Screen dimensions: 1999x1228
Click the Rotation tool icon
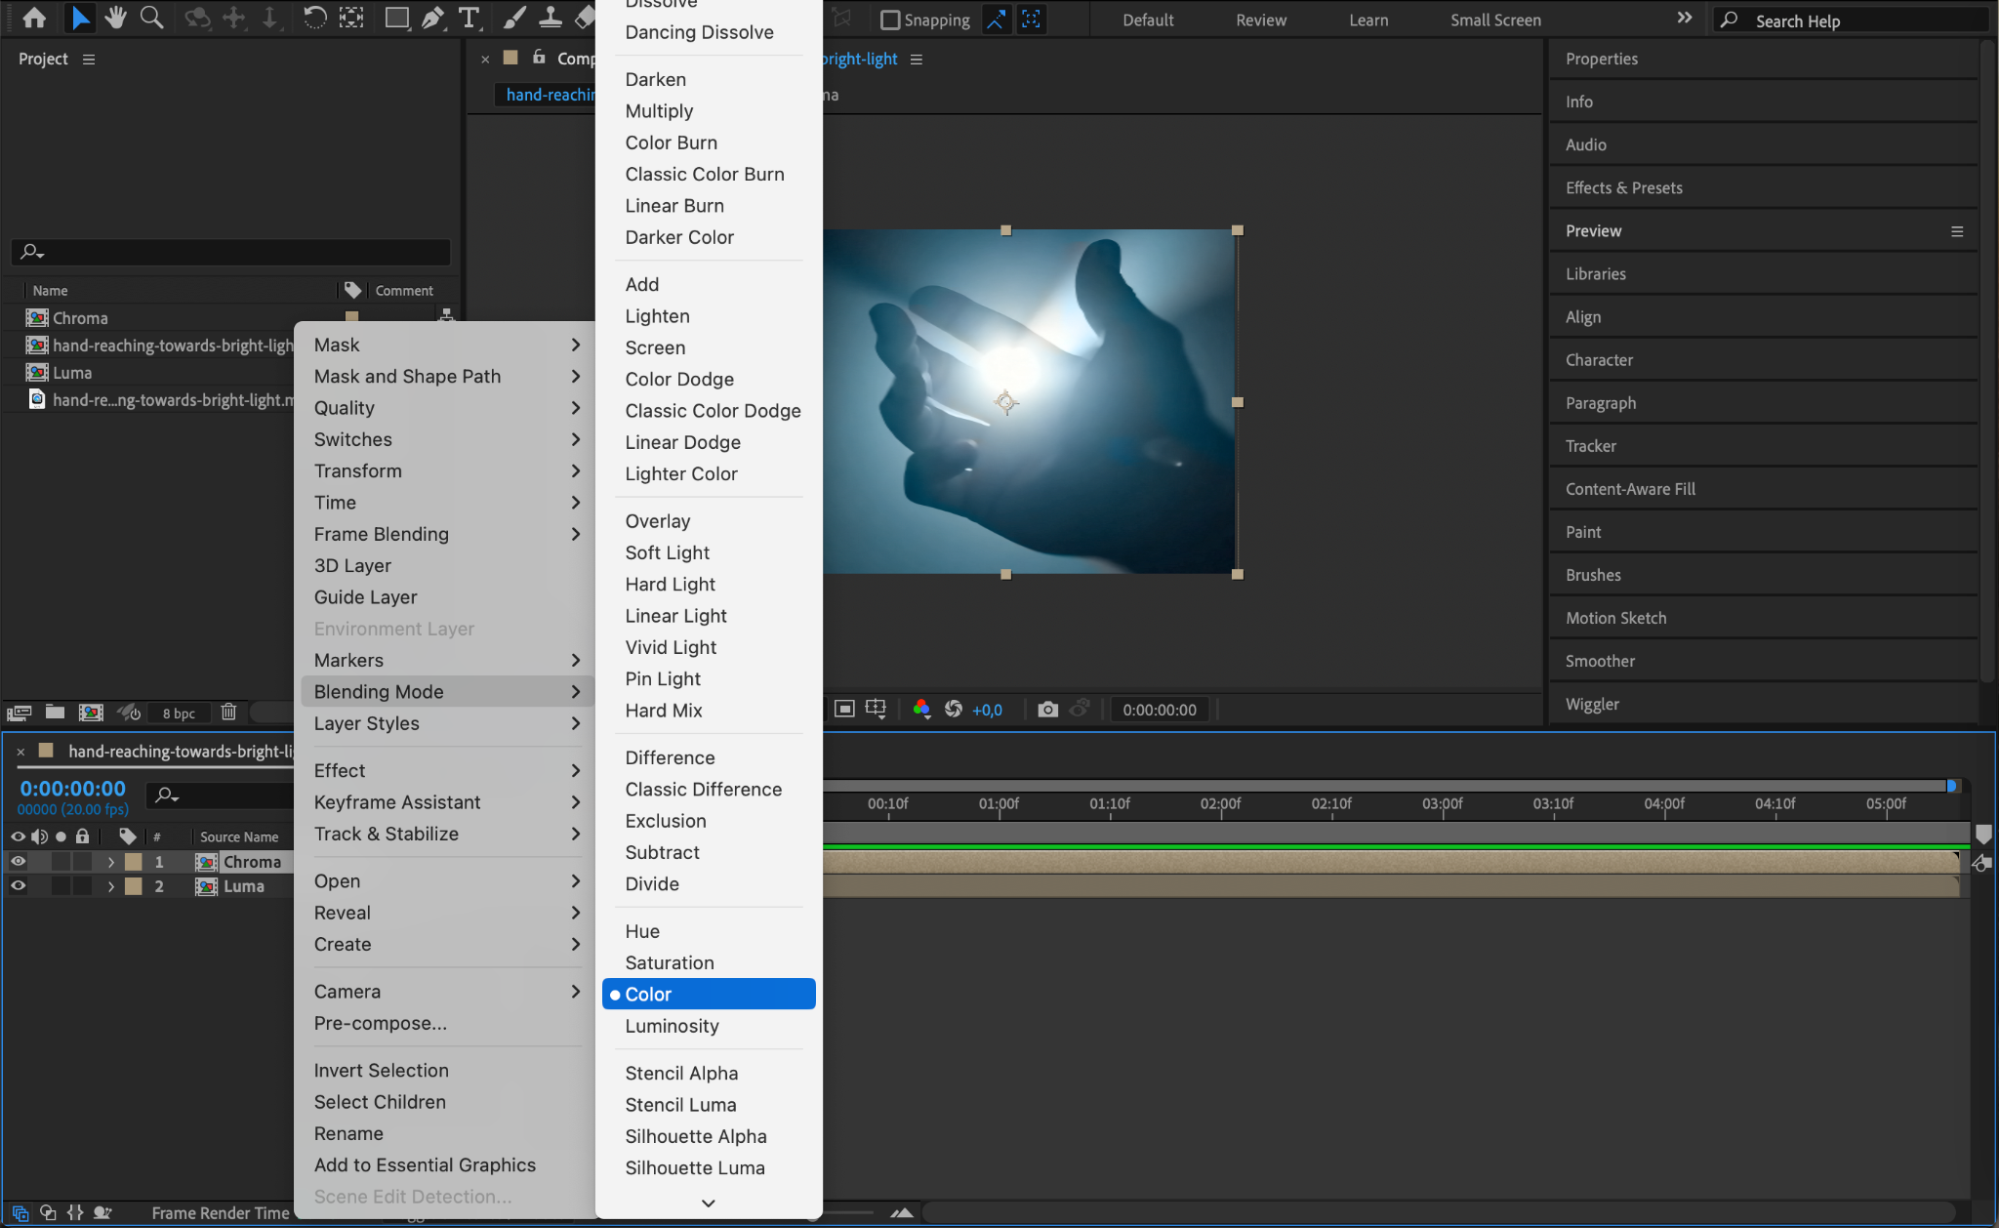pos(314,17)
